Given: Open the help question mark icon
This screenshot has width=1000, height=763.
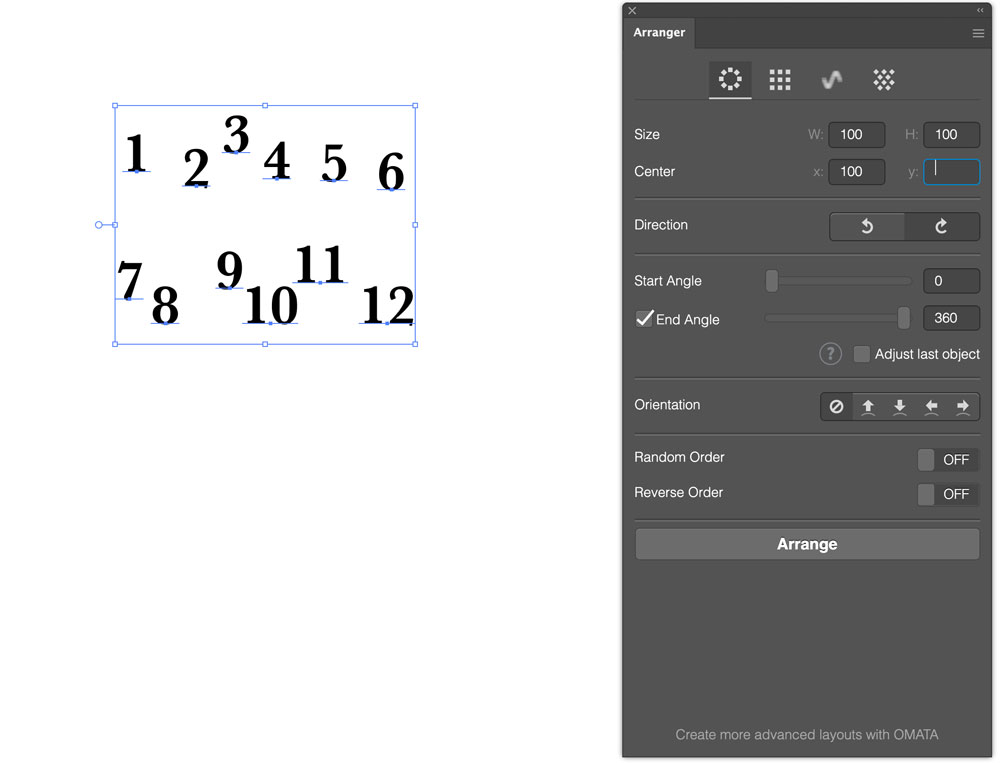Looking at the screenshot, I should (x=830, y=353).
